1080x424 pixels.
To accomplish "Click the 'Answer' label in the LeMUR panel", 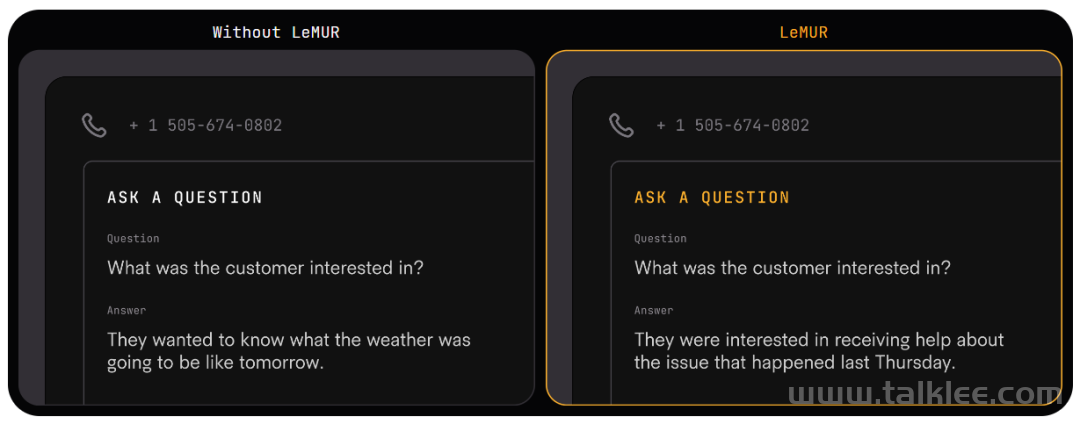I will pos(654,310).
